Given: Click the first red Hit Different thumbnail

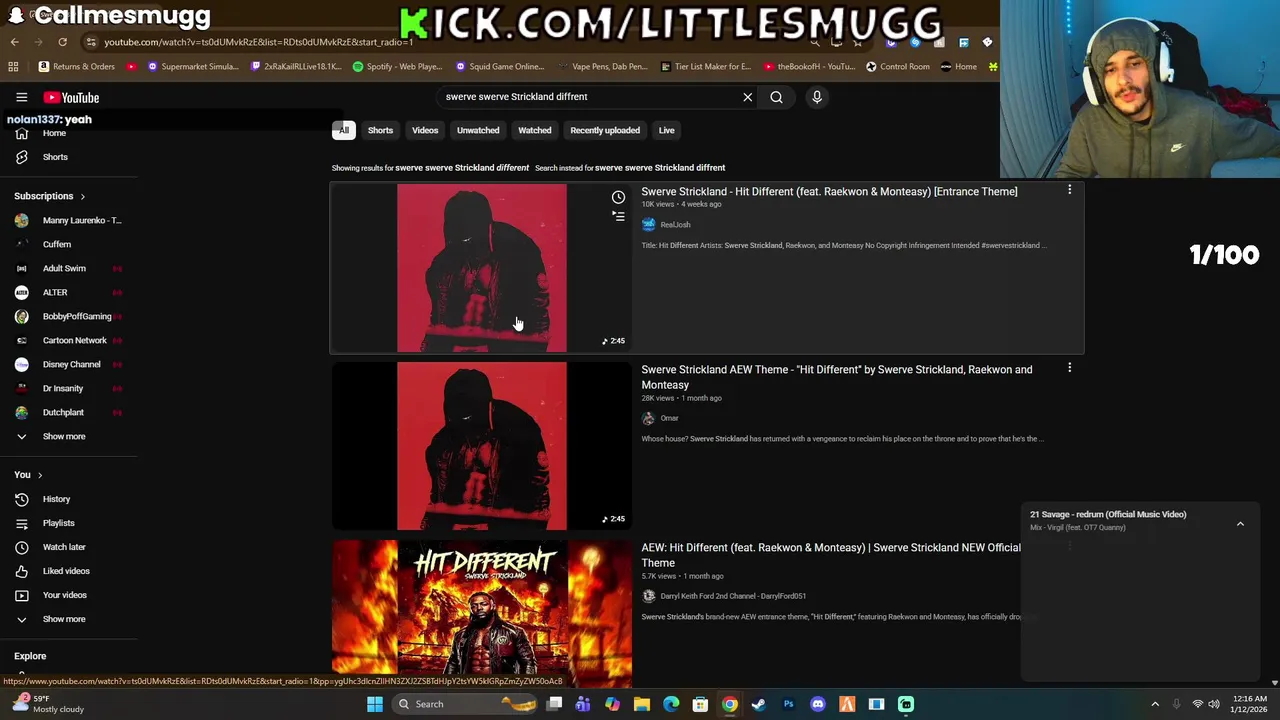Looking at the screenshot, I should click(x=482, y=267).
